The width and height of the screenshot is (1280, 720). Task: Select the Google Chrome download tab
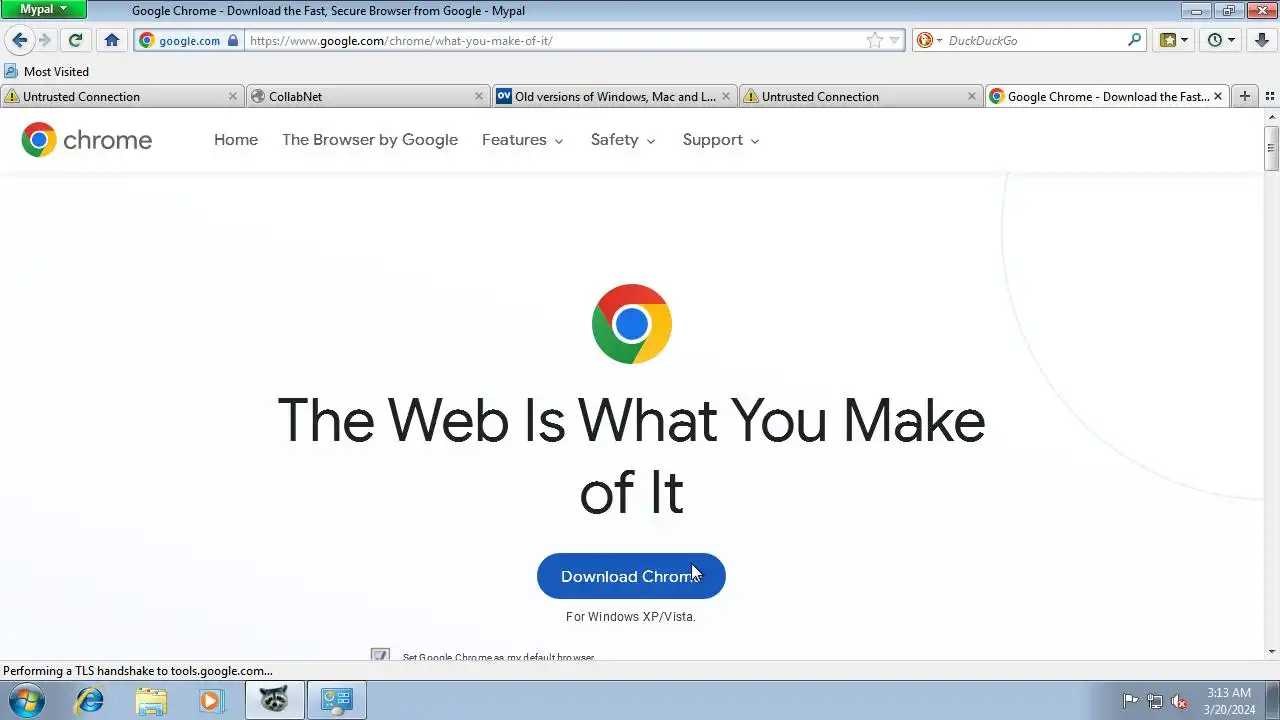[x=1107, y=96]
